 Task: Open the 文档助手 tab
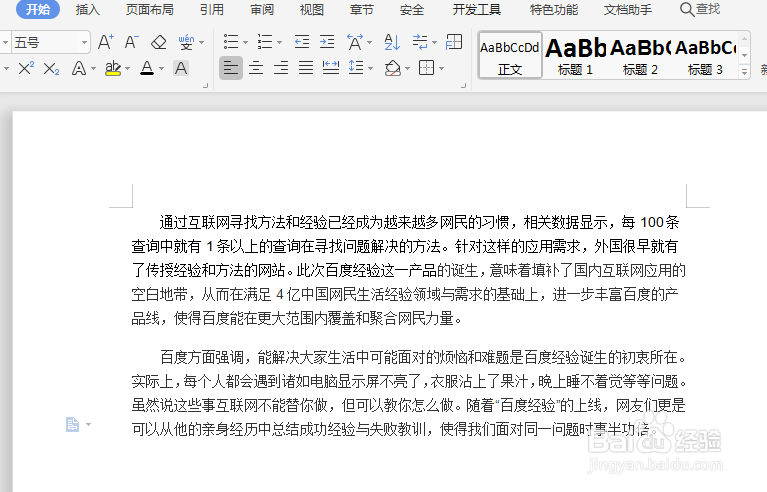click(x=628, y=10)
